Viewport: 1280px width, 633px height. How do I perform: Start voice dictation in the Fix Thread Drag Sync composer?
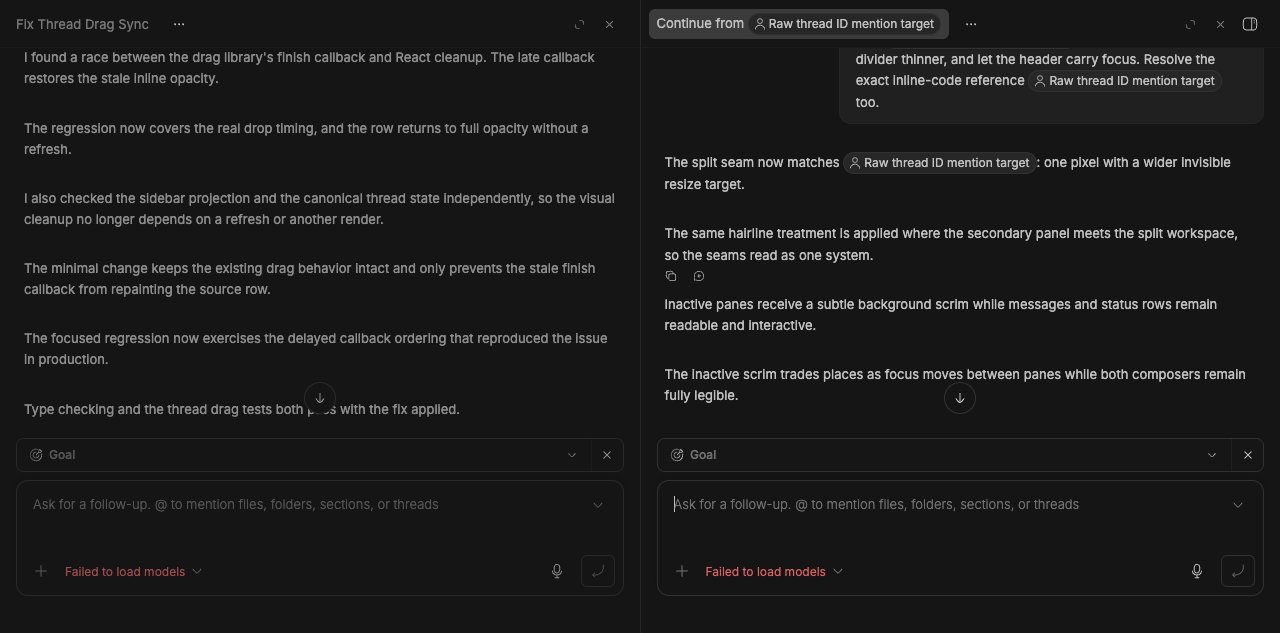click(557, 571)
